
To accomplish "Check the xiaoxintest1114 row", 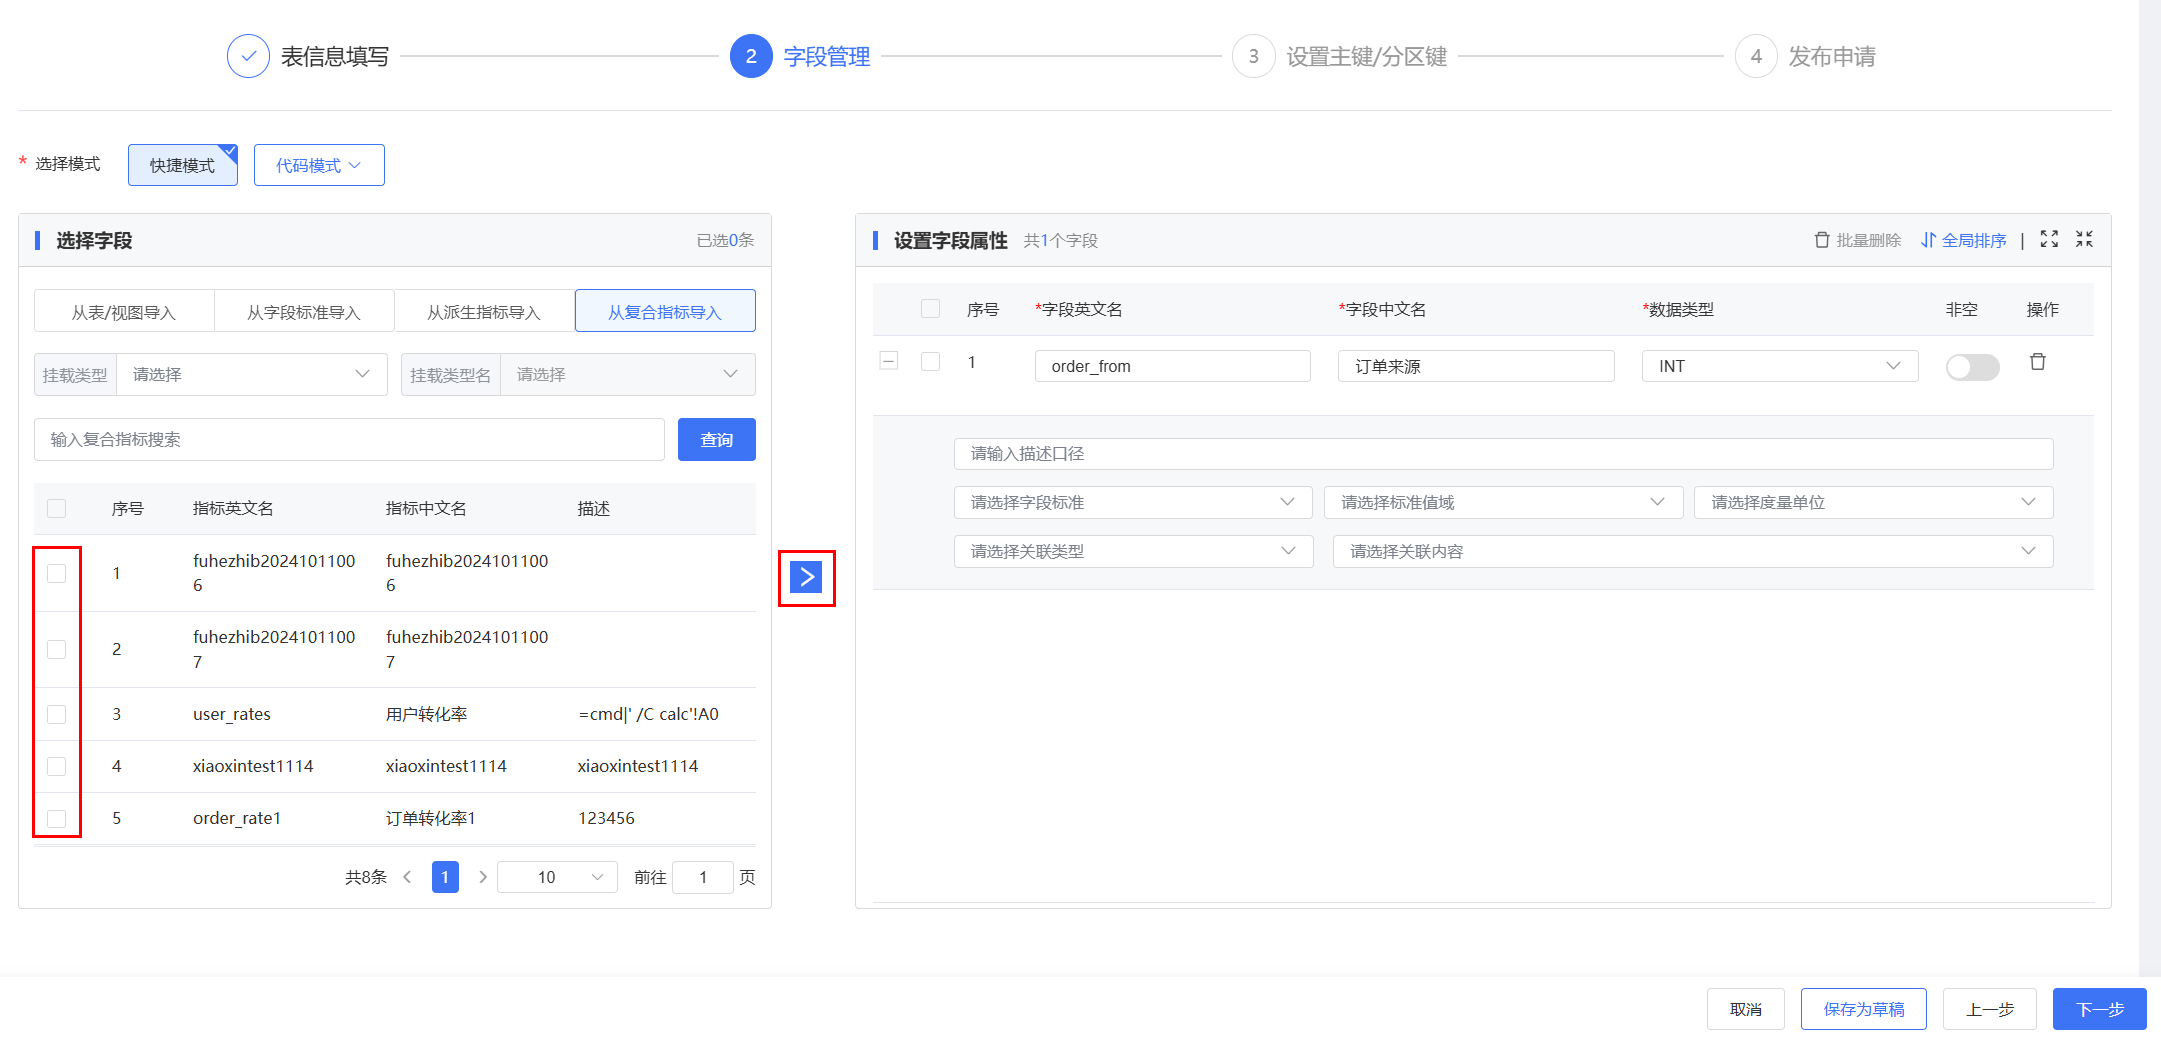I will coord(57,766).
